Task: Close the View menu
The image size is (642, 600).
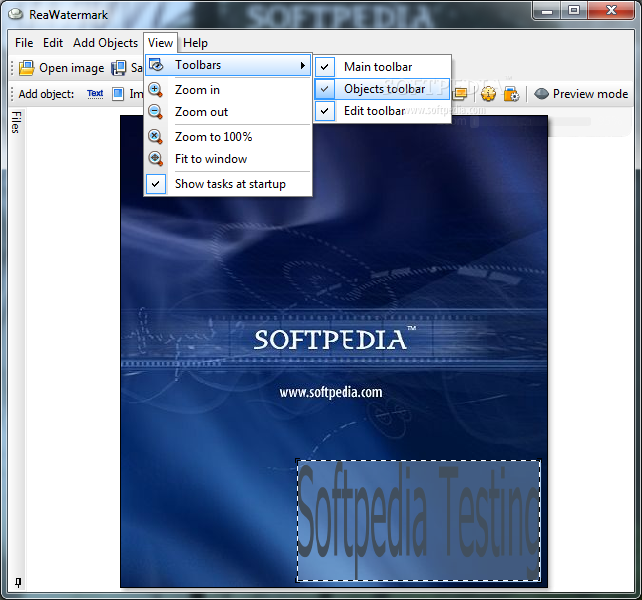Action: [160, 43]
